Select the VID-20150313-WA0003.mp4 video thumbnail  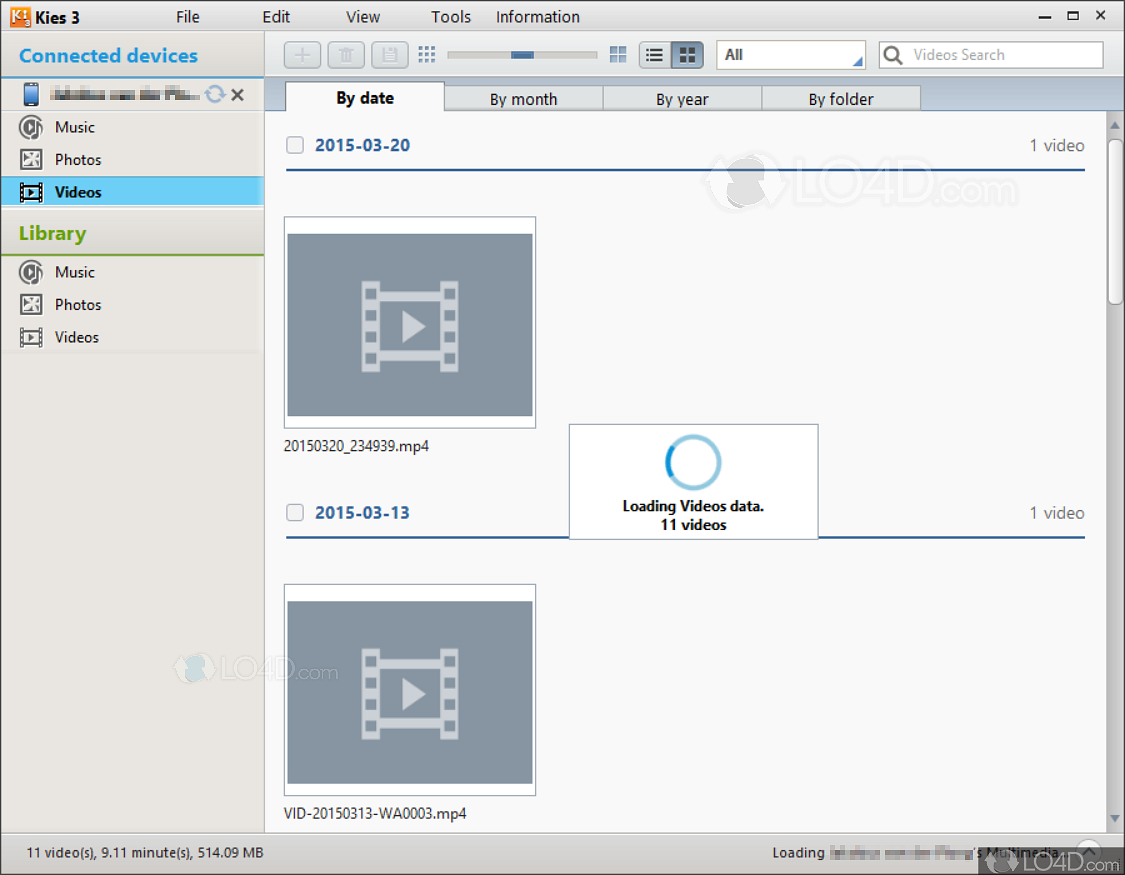(x=410, y=690)
